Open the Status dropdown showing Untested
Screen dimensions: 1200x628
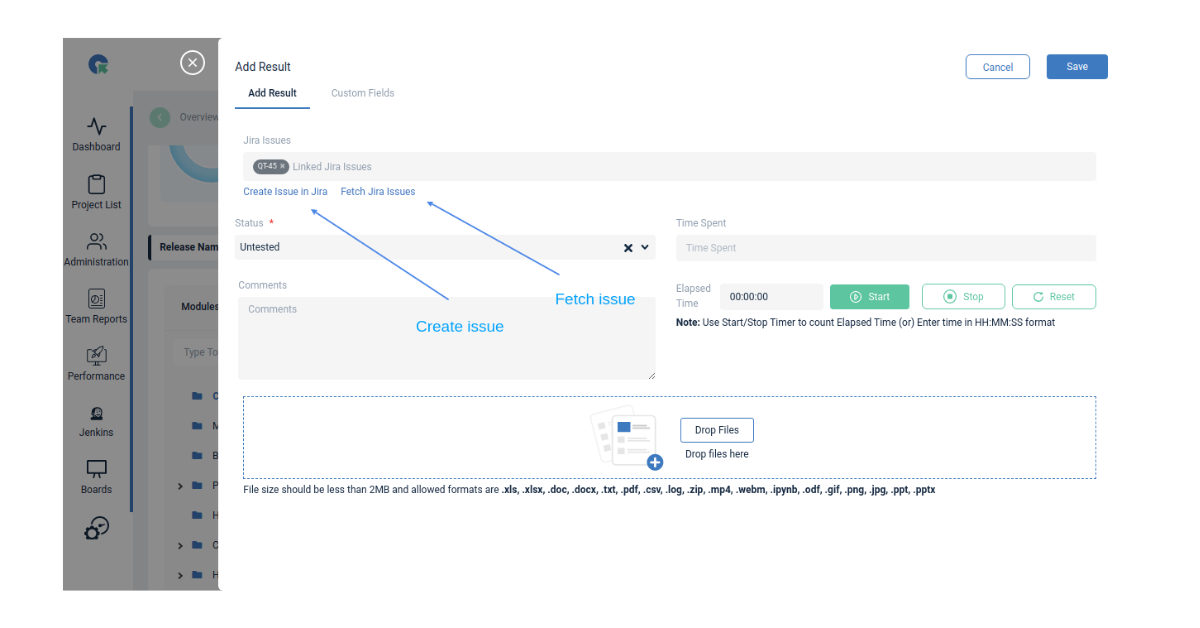tap(643, 247)
